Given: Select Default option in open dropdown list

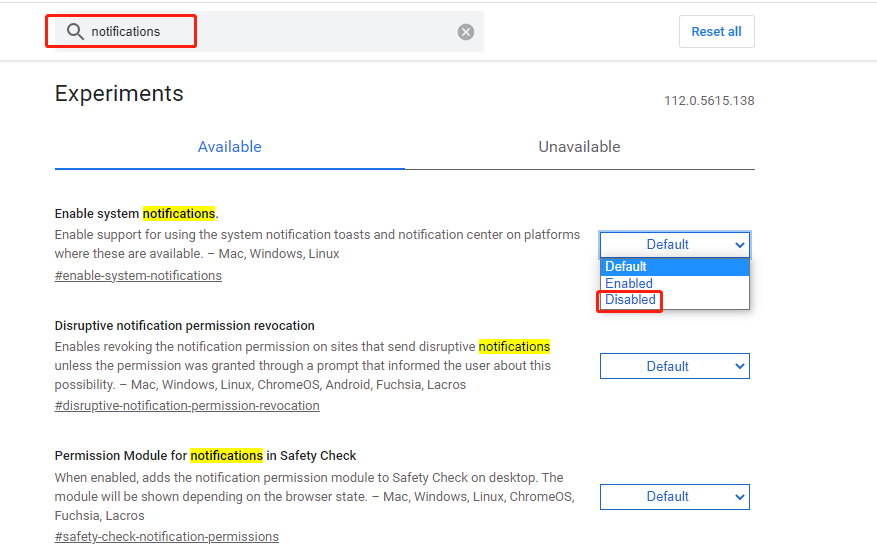Looking at the screenshot, I should click(x=627, y=267).
